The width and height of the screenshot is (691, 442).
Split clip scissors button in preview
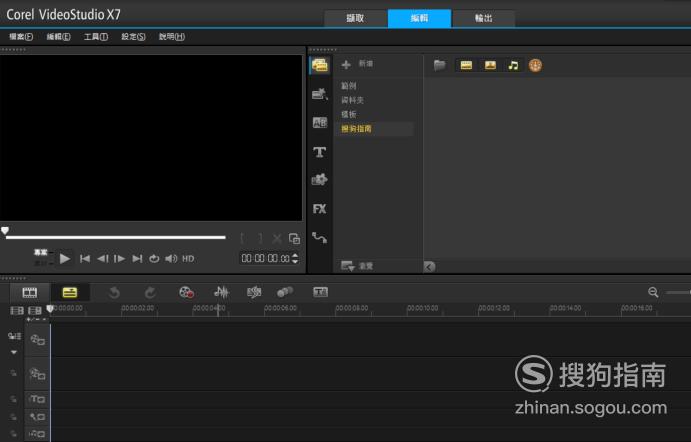point(277,238)
